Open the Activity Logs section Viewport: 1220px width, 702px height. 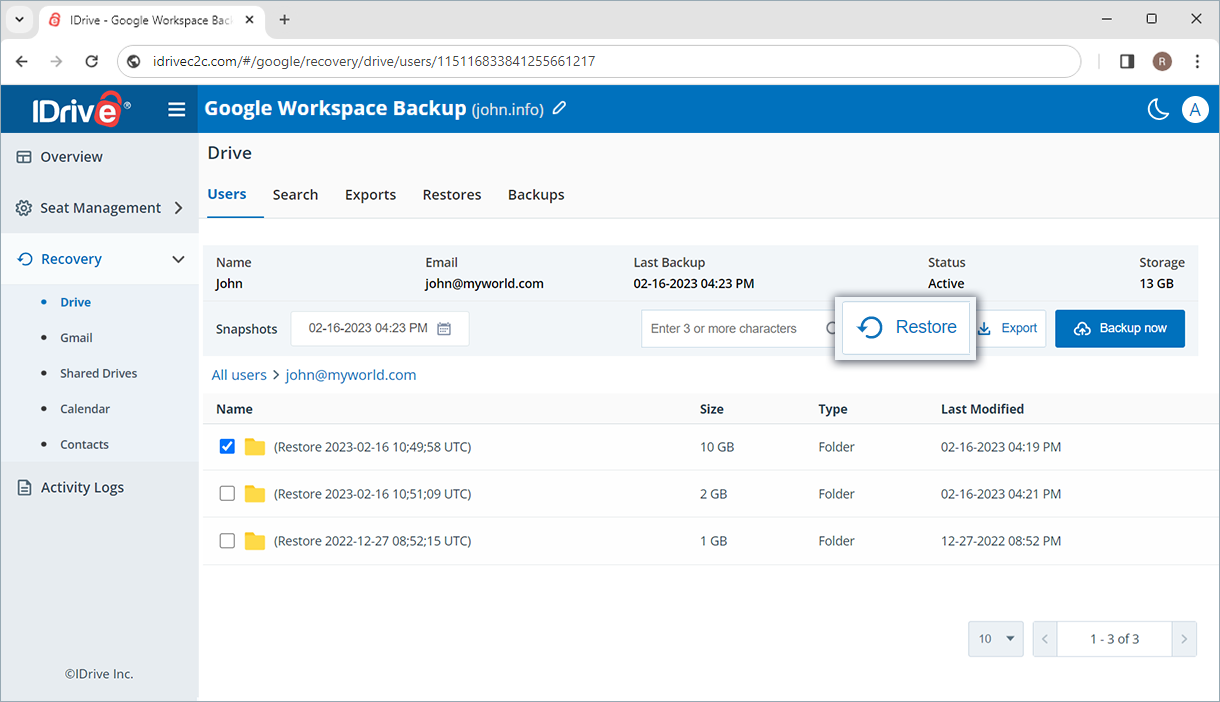click(80, 487)
